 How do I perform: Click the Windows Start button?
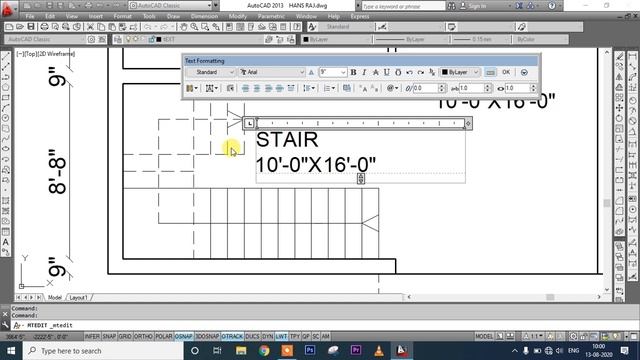11,351
